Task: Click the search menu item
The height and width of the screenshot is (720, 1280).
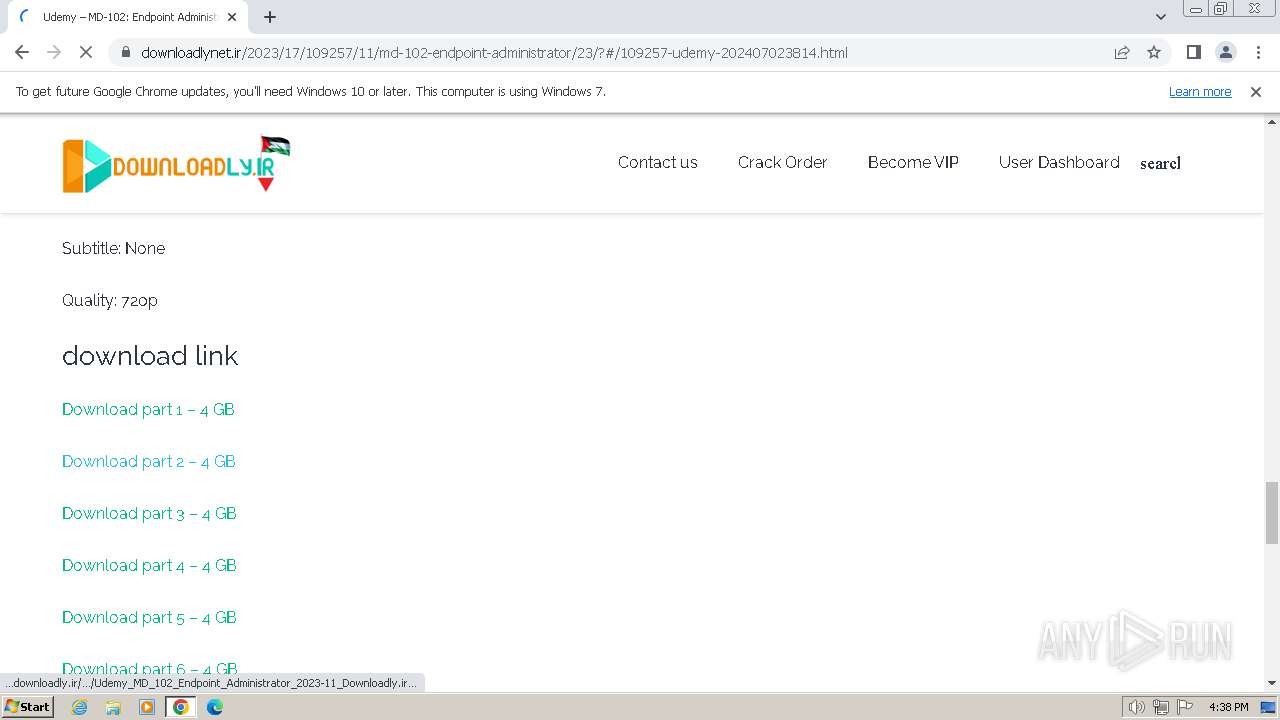Action: pyautogui.click(x=1160, y=163)
